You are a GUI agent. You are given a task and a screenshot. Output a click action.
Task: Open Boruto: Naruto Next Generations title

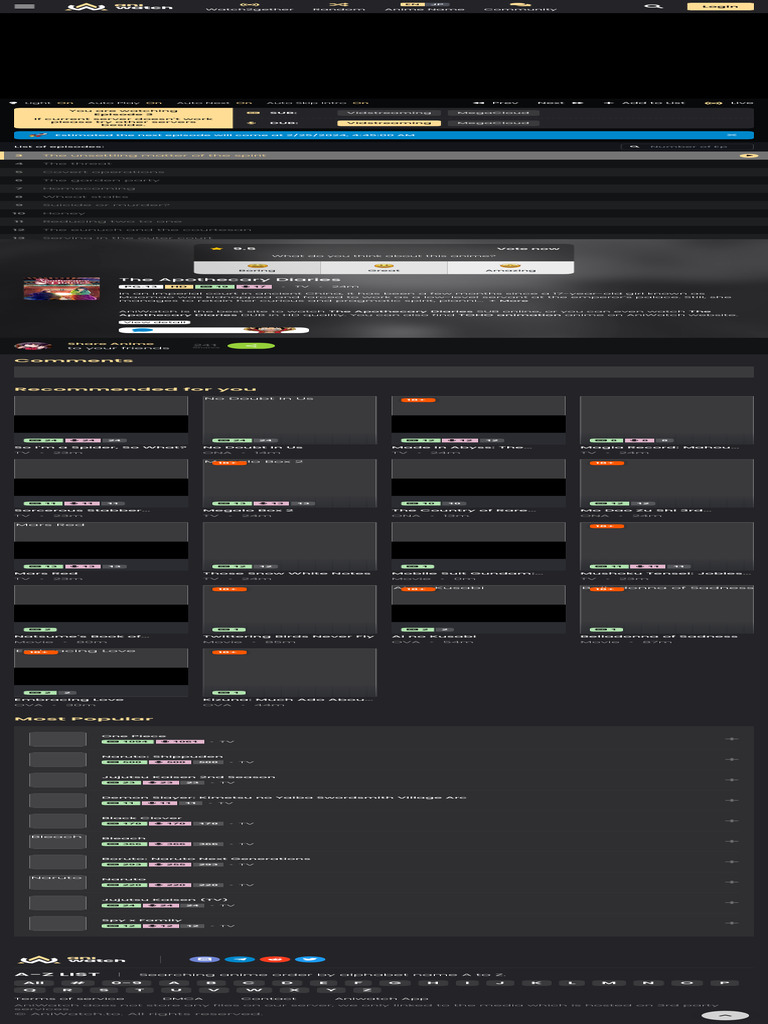coord(206,858)
